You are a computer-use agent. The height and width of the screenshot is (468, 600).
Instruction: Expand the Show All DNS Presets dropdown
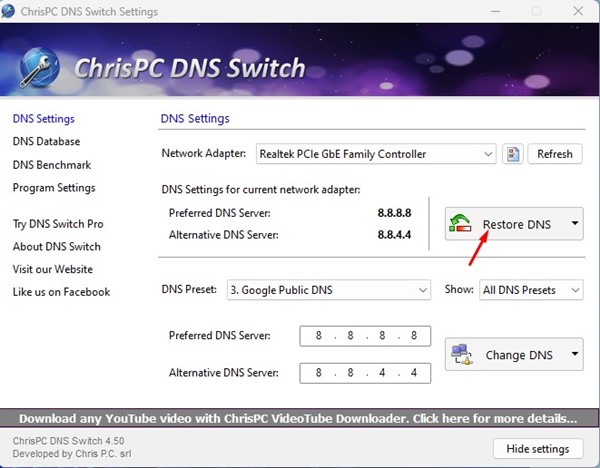tap(530, 290)
